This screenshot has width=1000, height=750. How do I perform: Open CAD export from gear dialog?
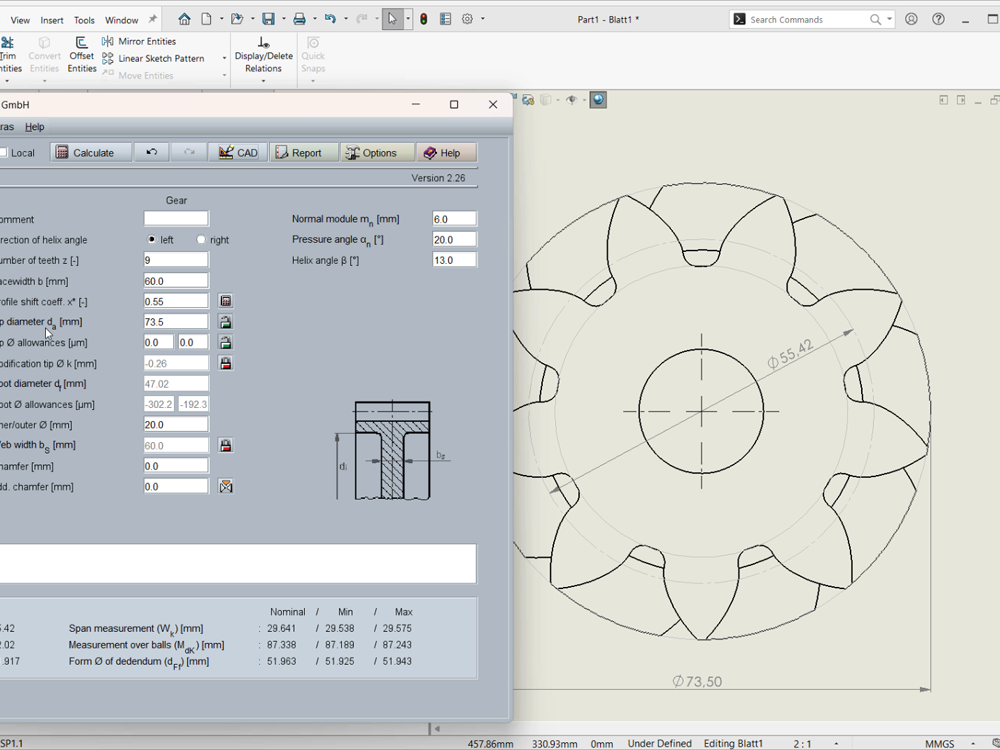tap(238, 153)
